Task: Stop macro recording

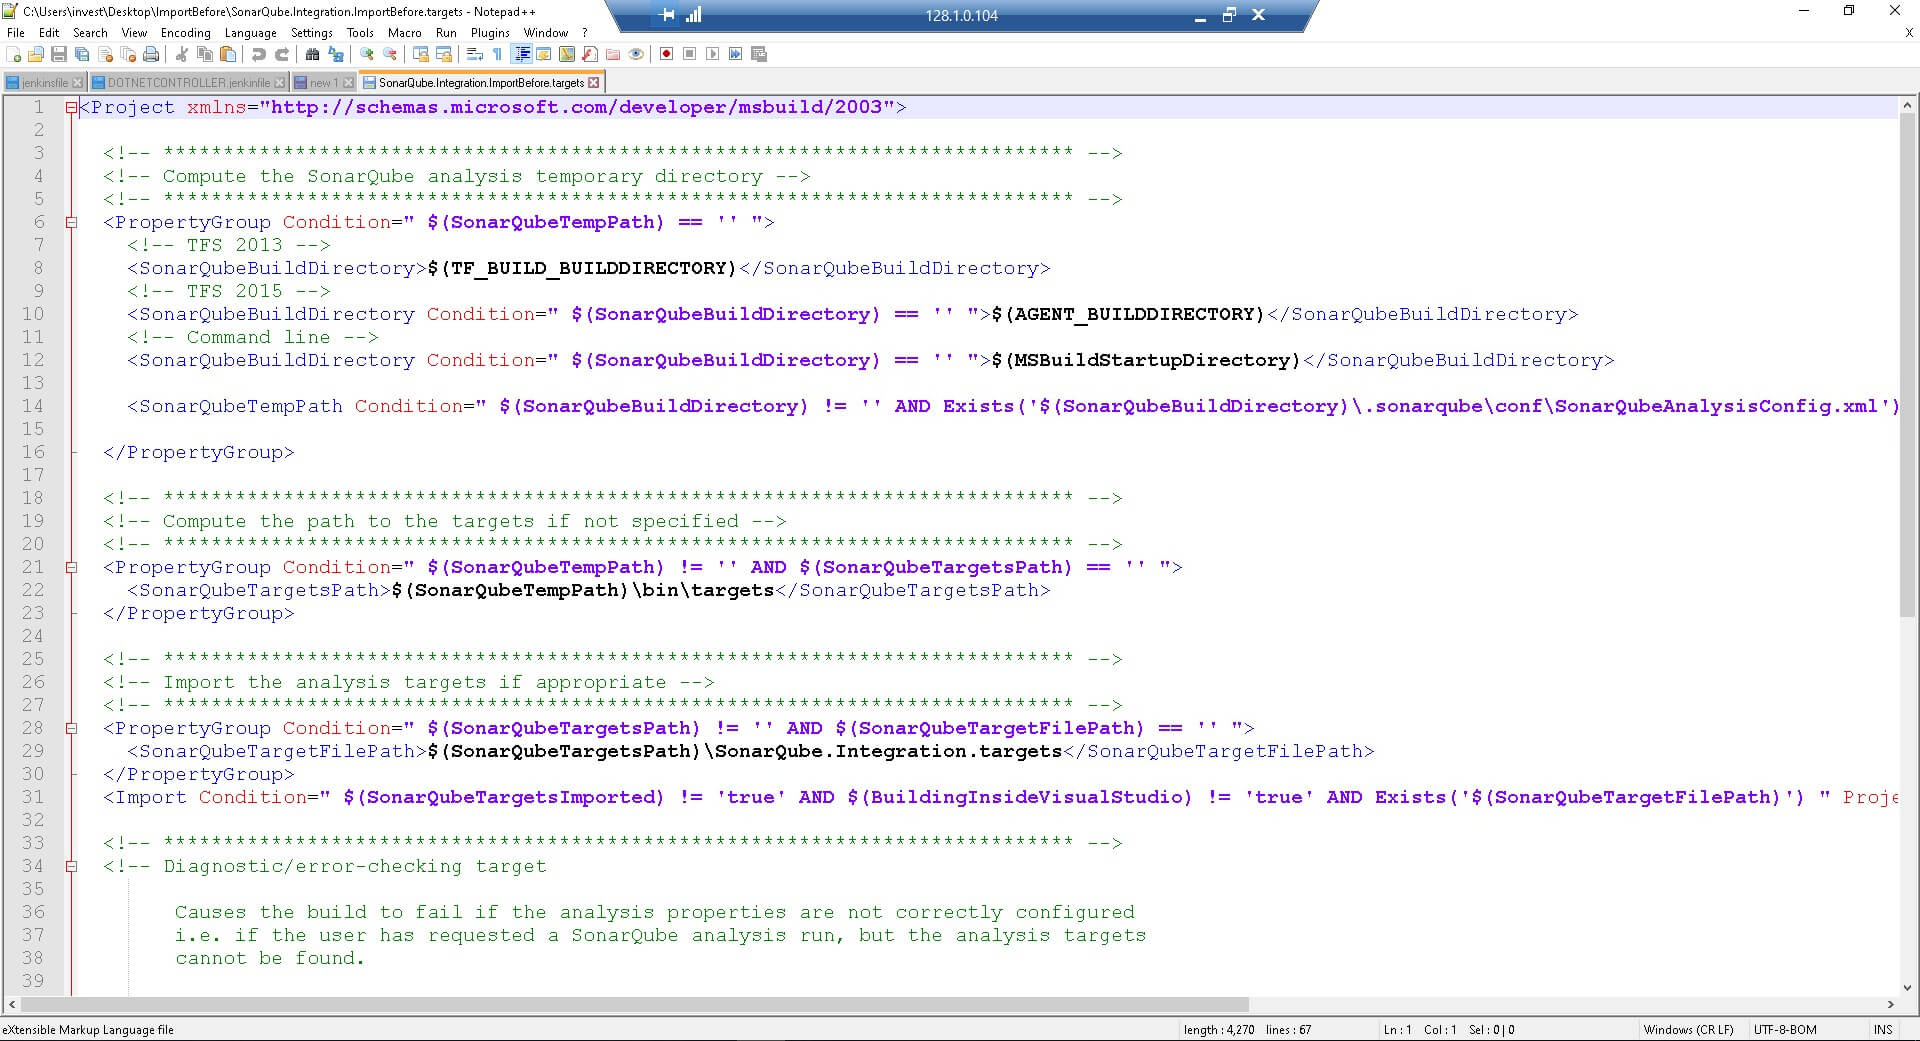Action: click(690, 54)
